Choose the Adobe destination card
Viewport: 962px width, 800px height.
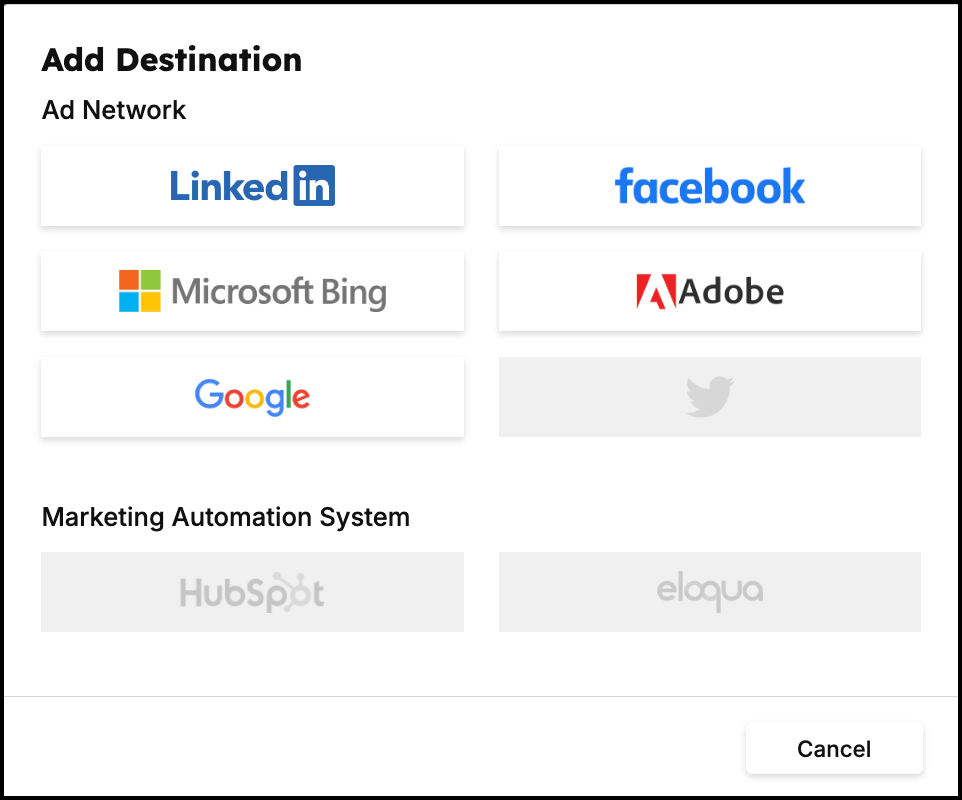[x=710, y=291]
